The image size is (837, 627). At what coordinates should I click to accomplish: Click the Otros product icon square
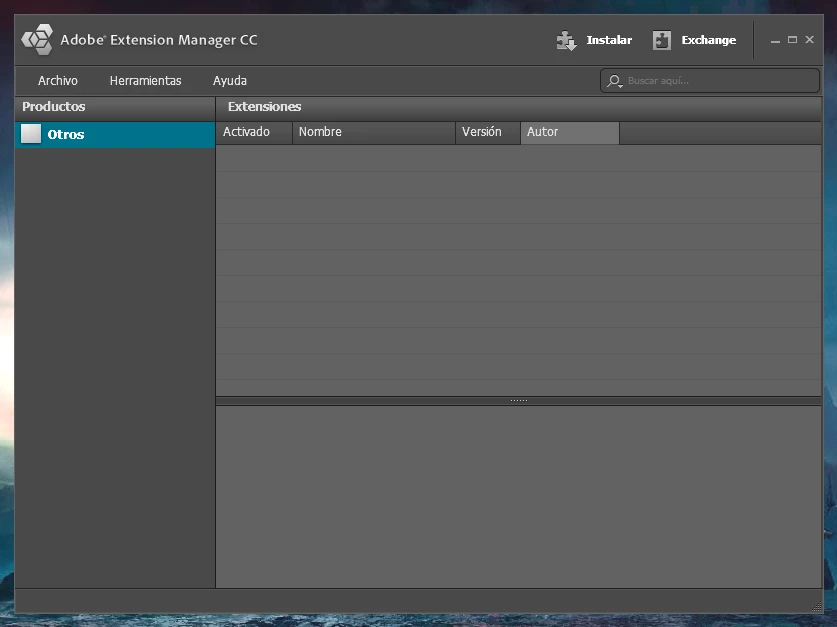coord(30,134)
